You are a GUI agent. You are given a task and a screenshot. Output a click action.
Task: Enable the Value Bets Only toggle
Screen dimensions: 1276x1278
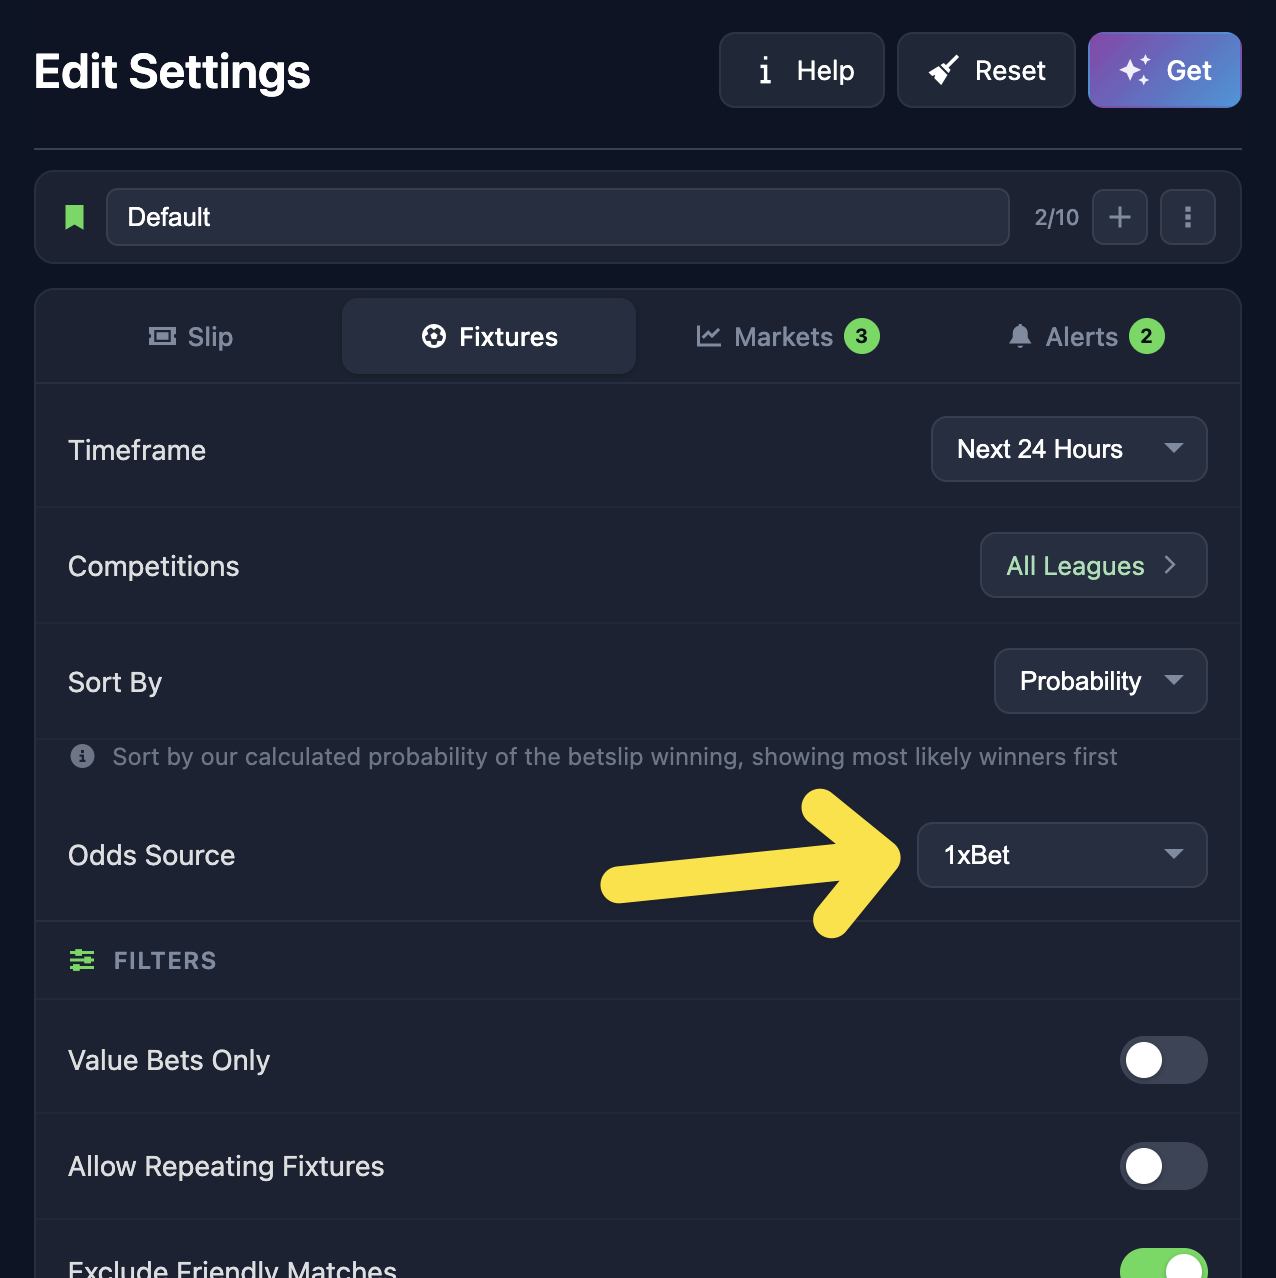(1163, 1060)
